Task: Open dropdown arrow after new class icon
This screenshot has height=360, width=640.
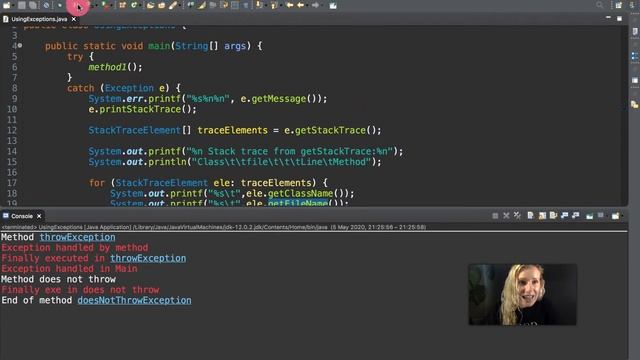Action: (140, 5)
